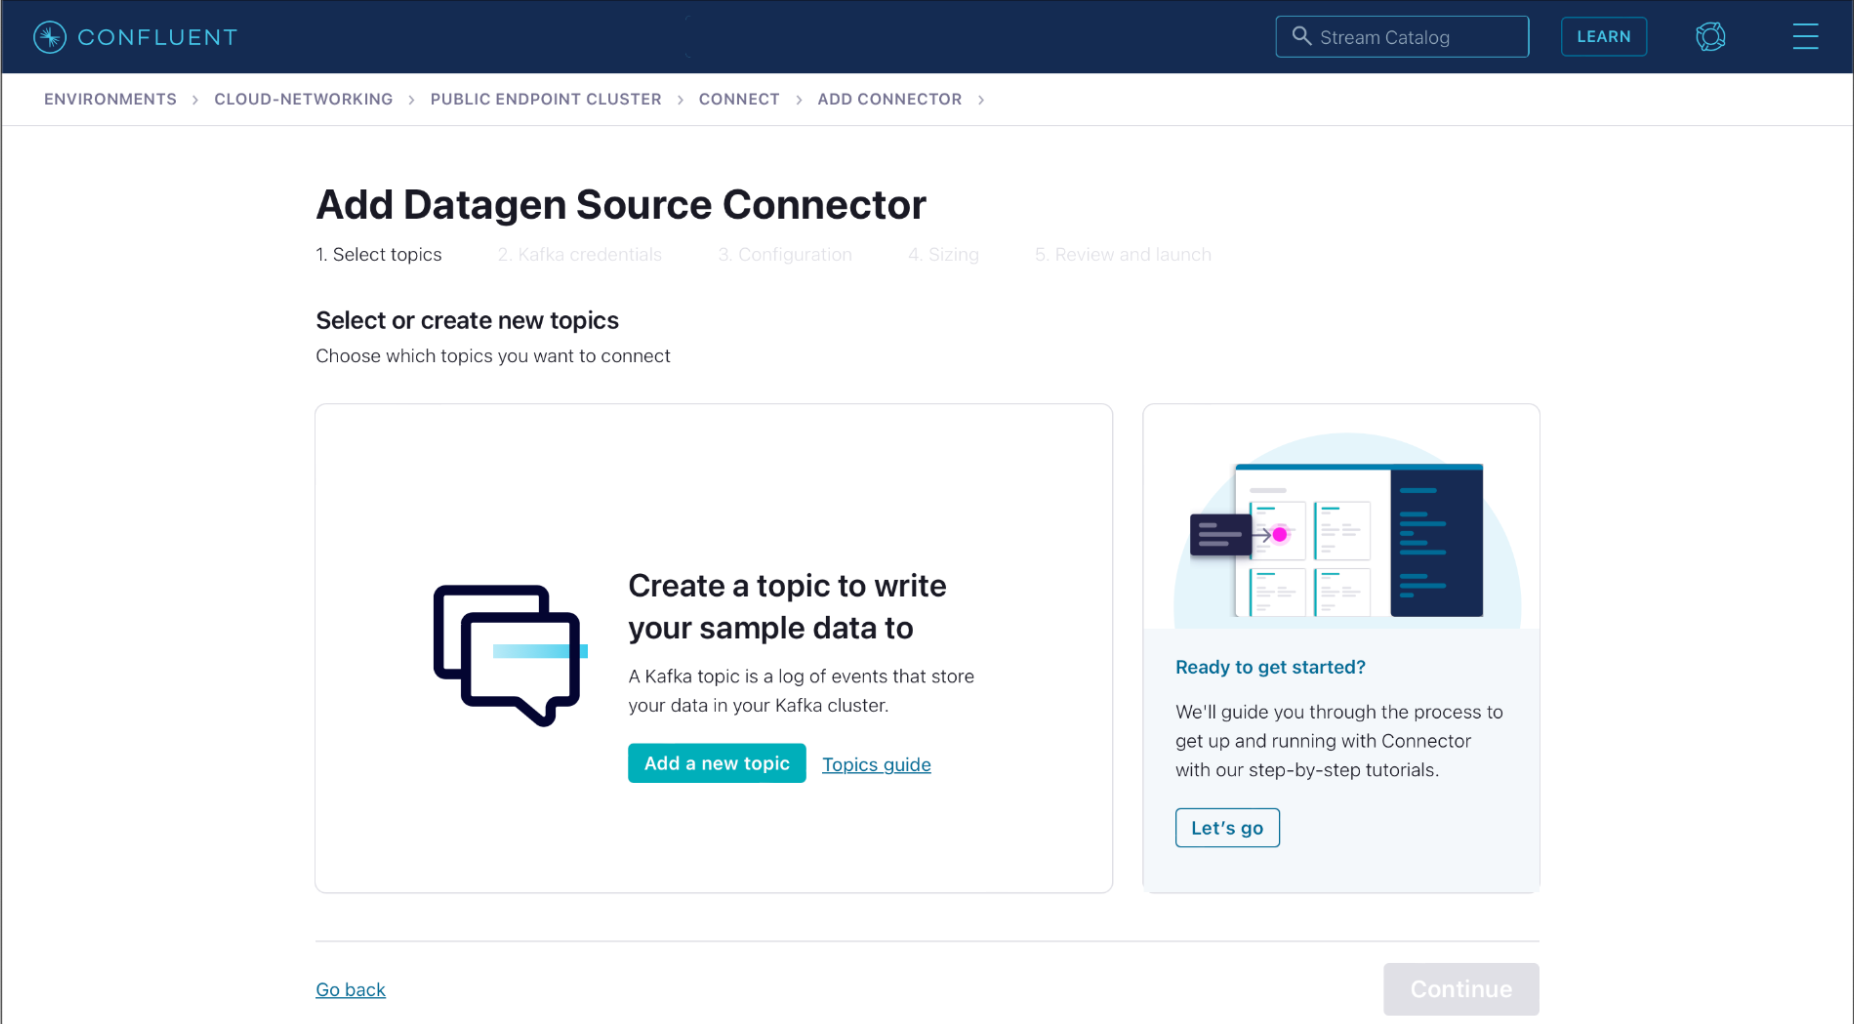
Task: Click the CONFLUENT wordmark
Action: [157, 37]
